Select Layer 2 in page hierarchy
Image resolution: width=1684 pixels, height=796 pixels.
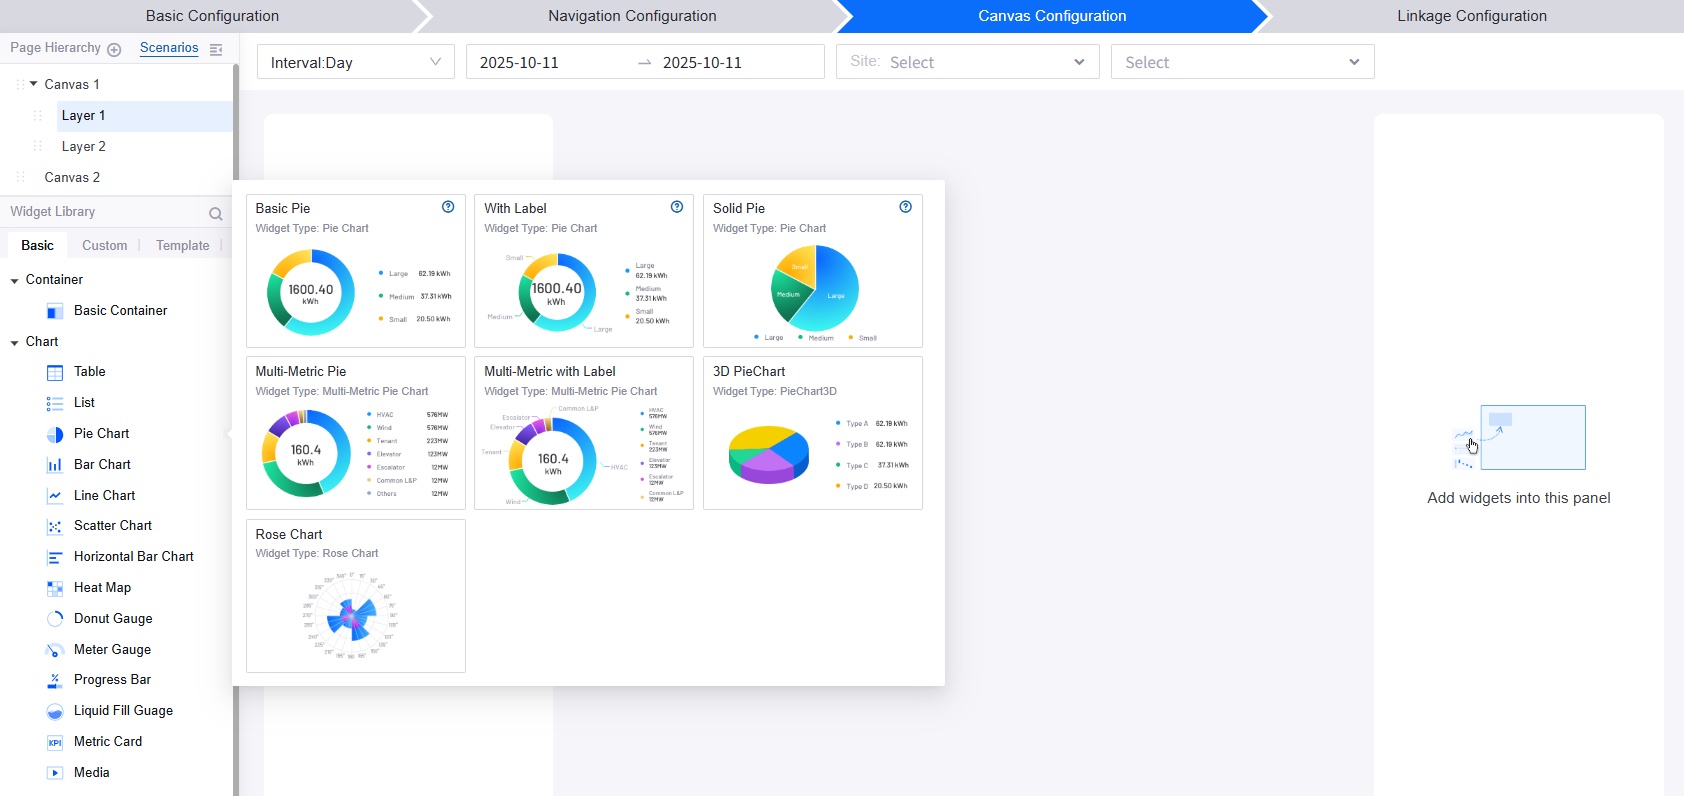point(84,146)
